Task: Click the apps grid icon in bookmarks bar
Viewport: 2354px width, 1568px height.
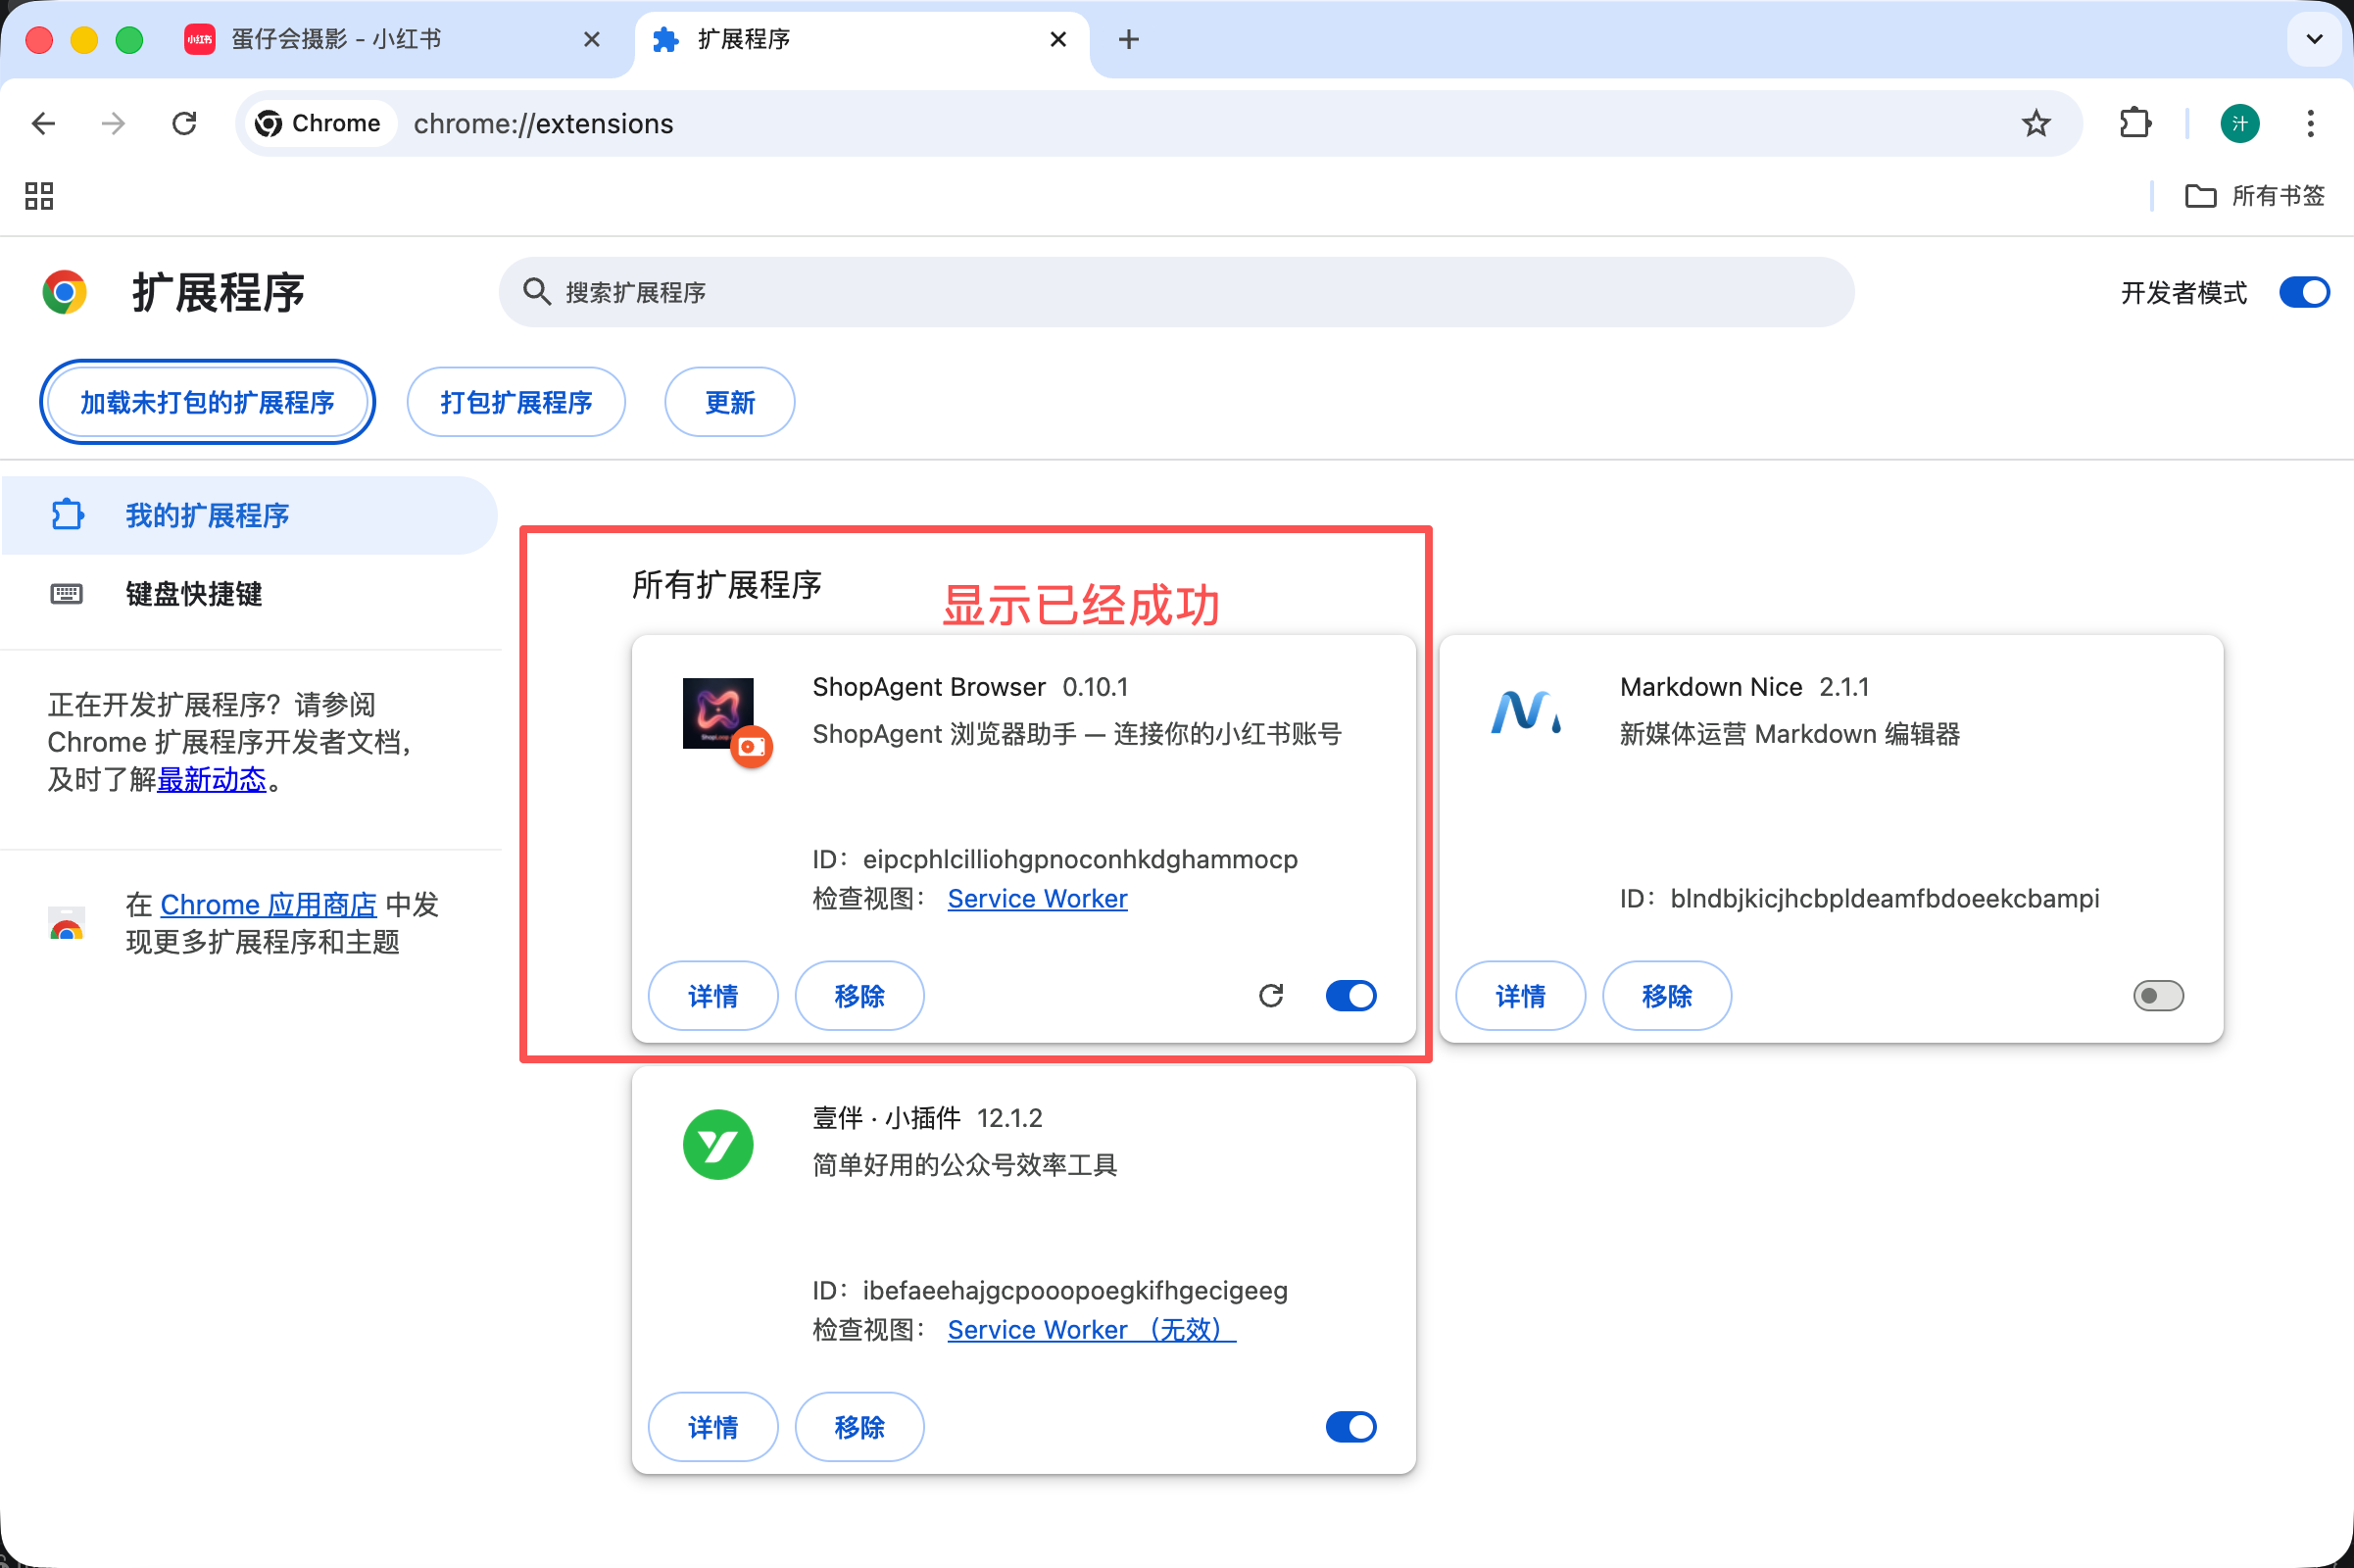Action: point(39,196)
